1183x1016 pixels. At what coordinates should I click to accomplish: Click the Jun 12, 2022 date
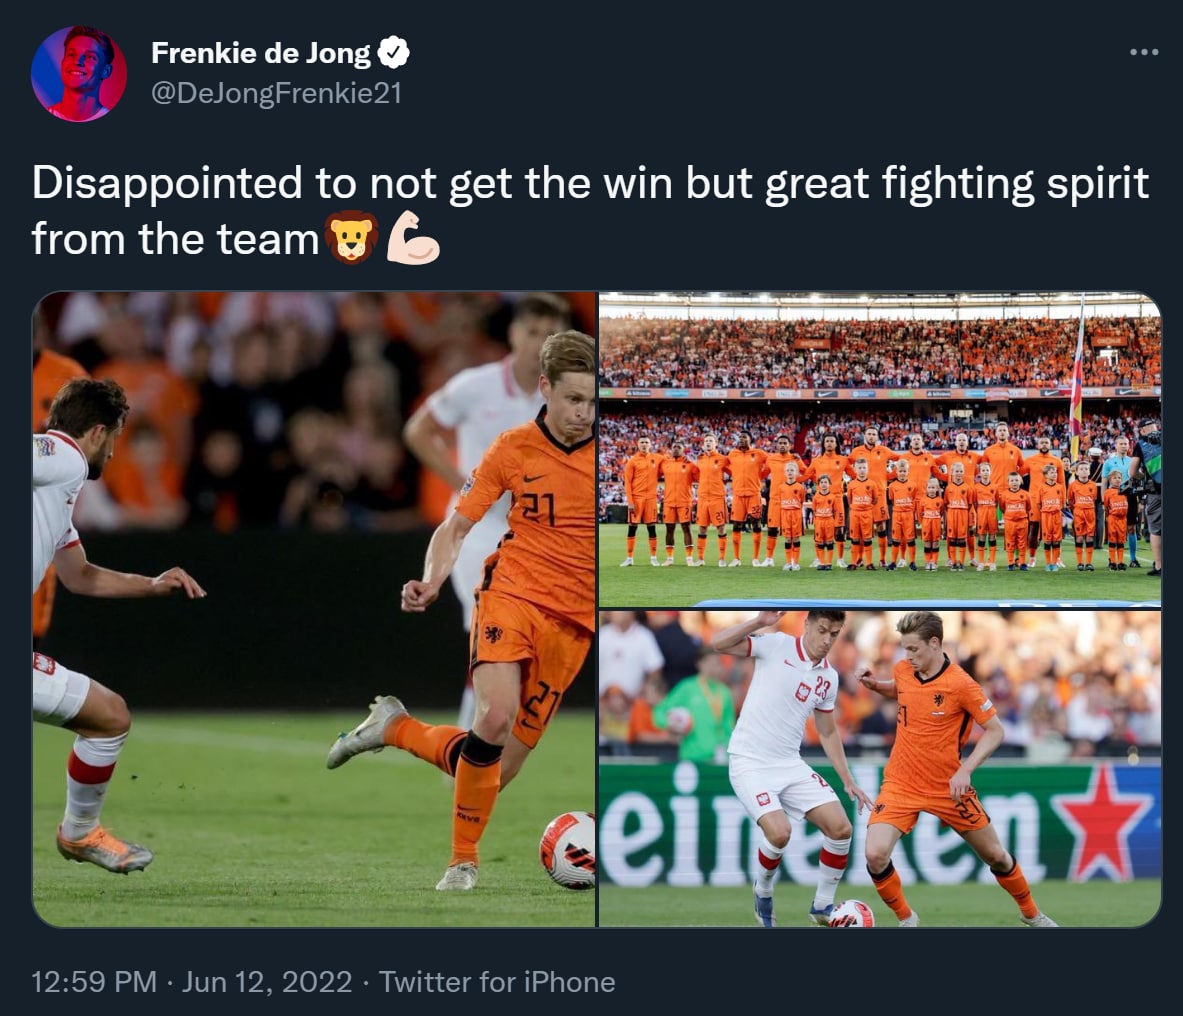click(x=267, y=982)
